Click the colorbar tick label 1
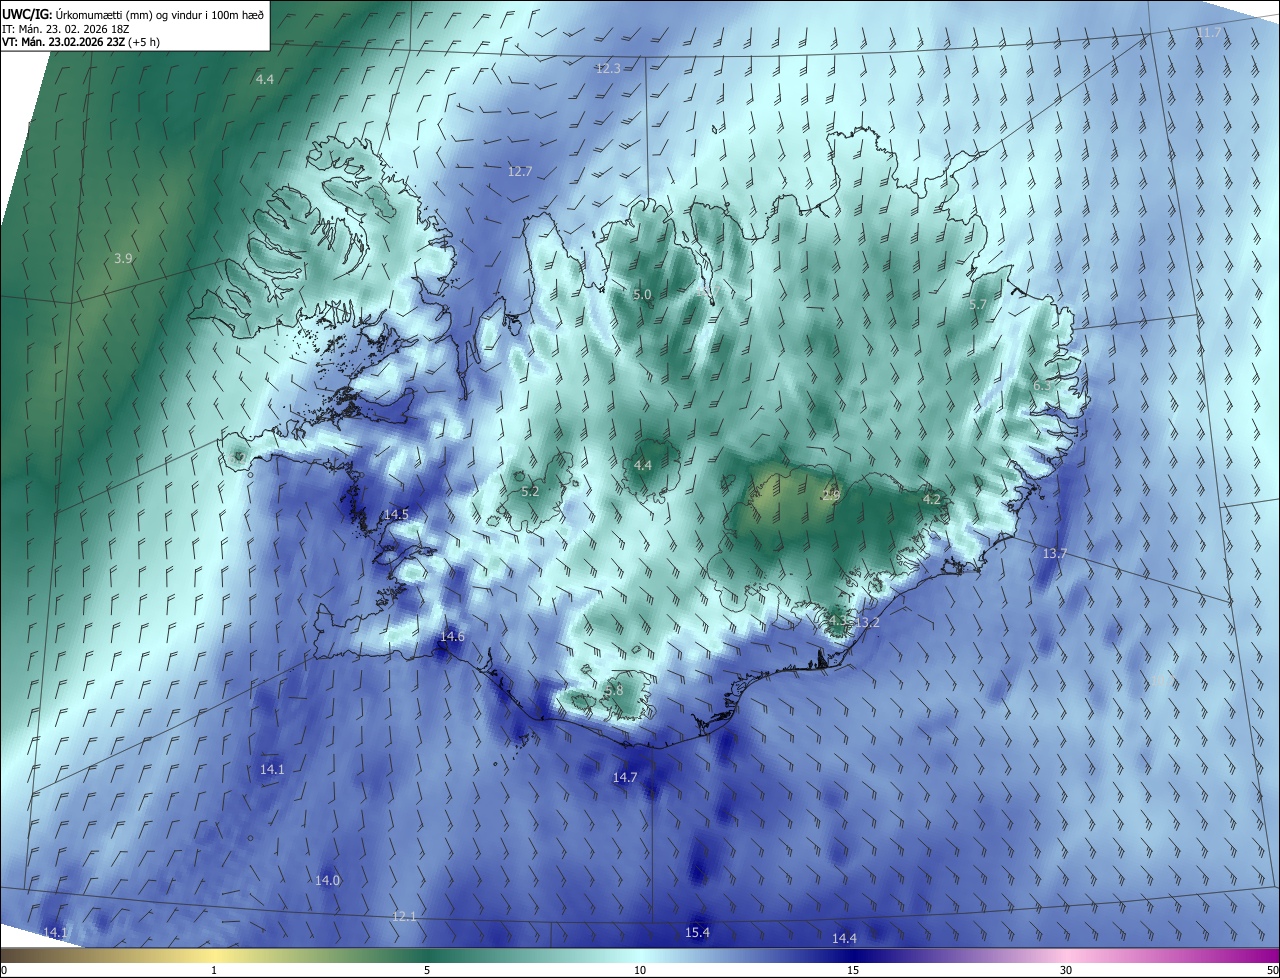This screenshot has width=1280, height=978. [214, 971]
